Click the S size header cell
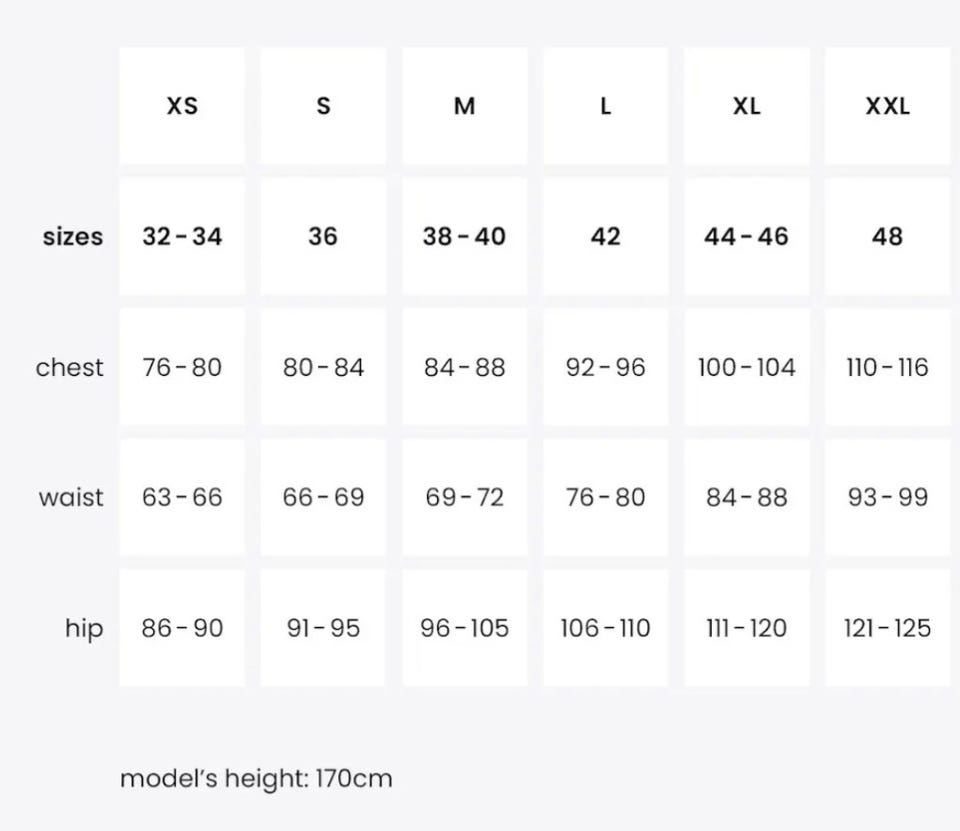 [x=323, y=106]
